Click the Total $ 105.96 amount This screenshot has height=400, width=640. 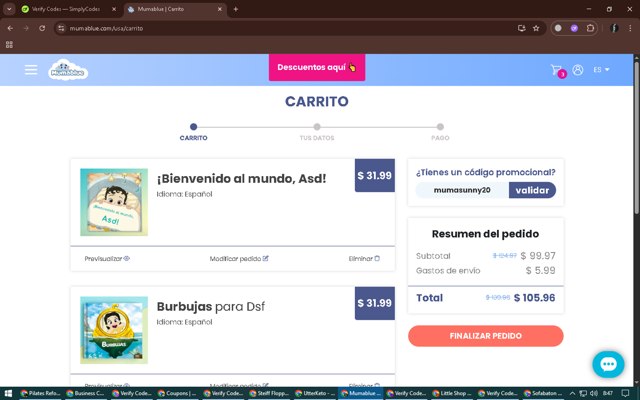pos(534,298)
